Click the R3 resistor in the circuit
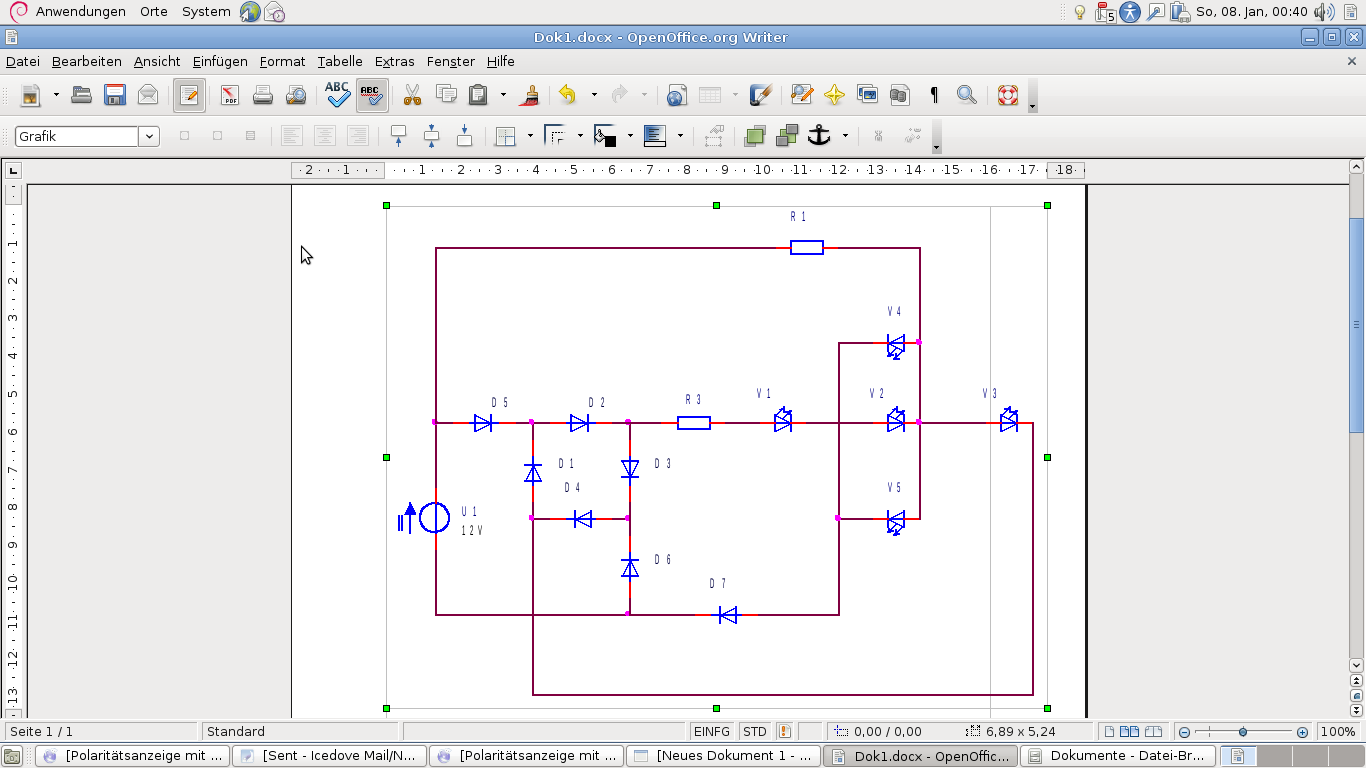Image resolution: width=1366 pixels, height=768 pixels. [694, 423]
